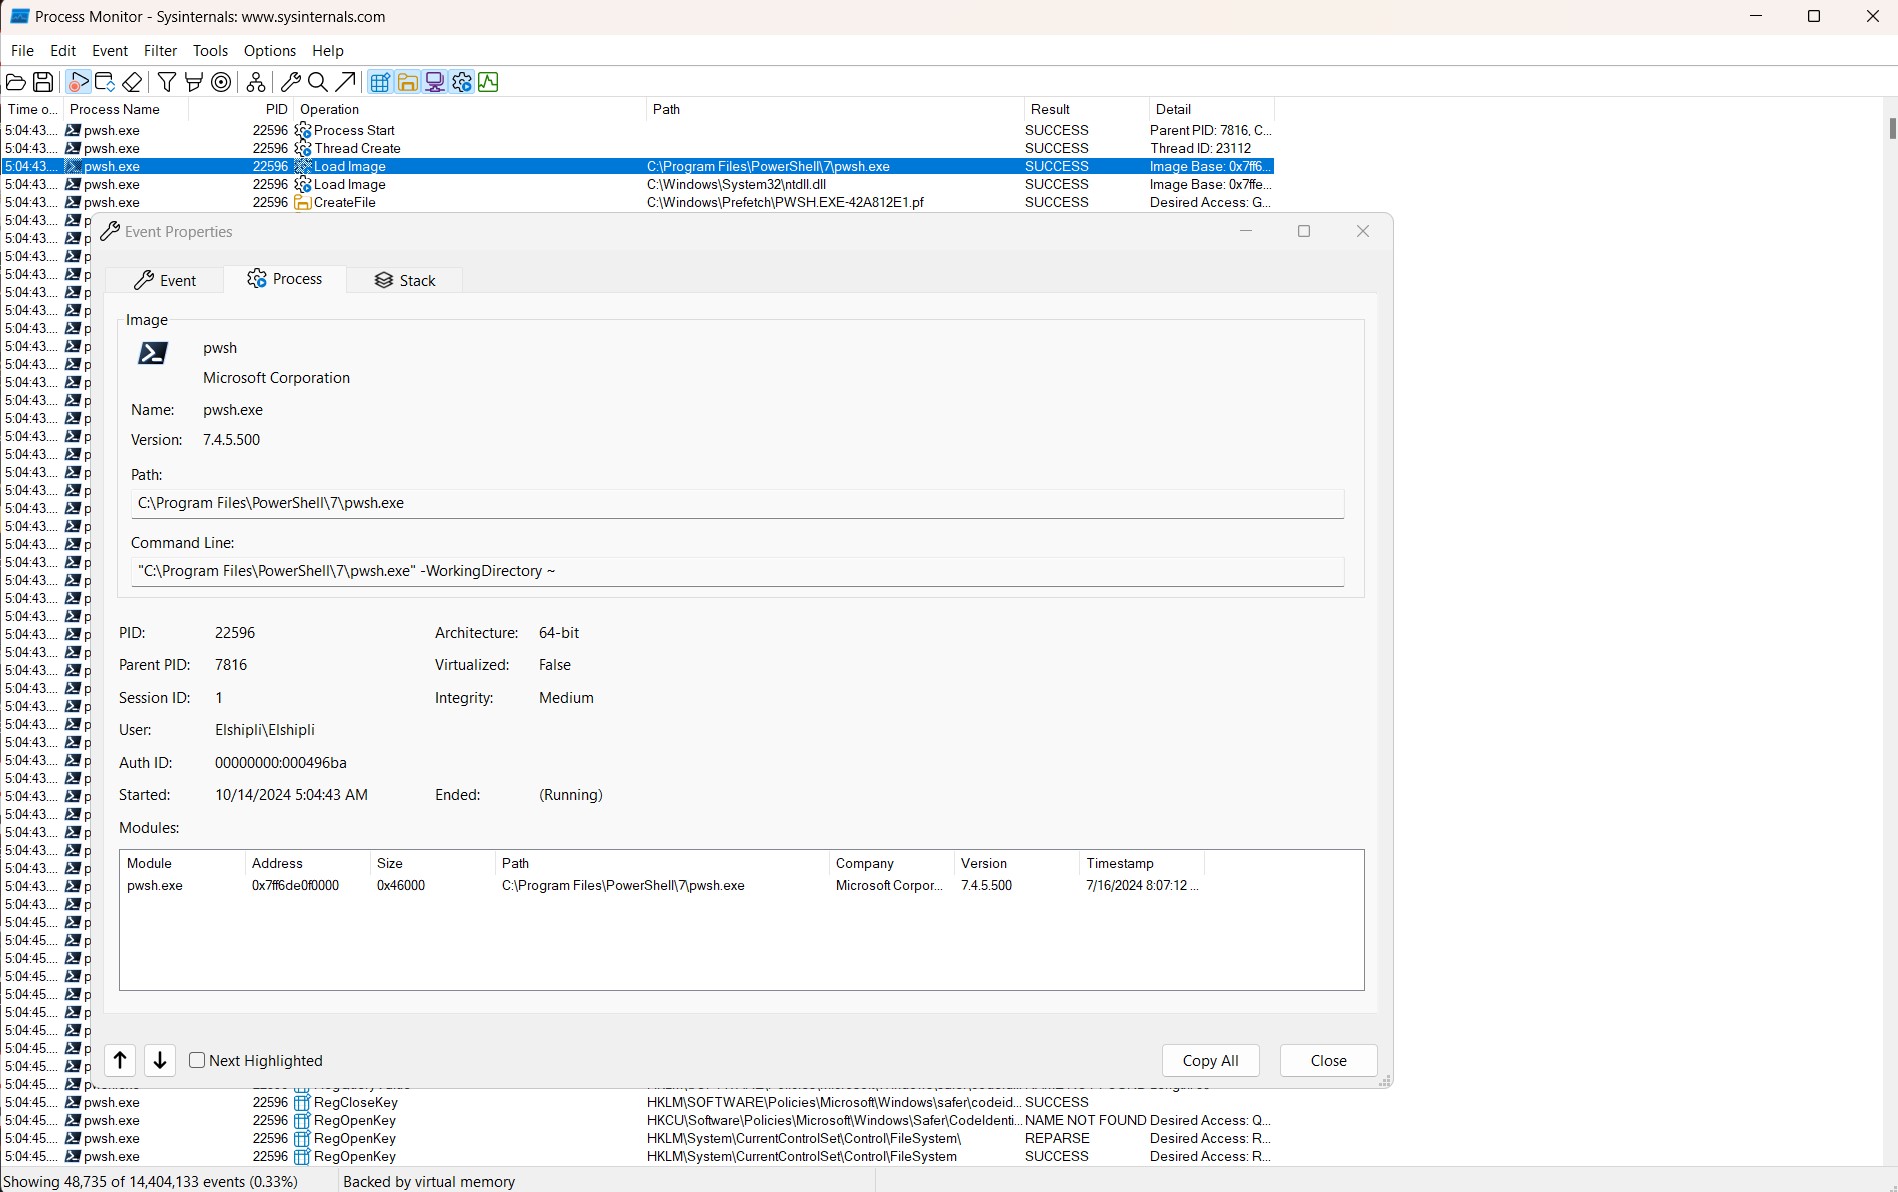Open the Filter menu
Viewport: 1898px width, 1192px height.
(160, 50)
